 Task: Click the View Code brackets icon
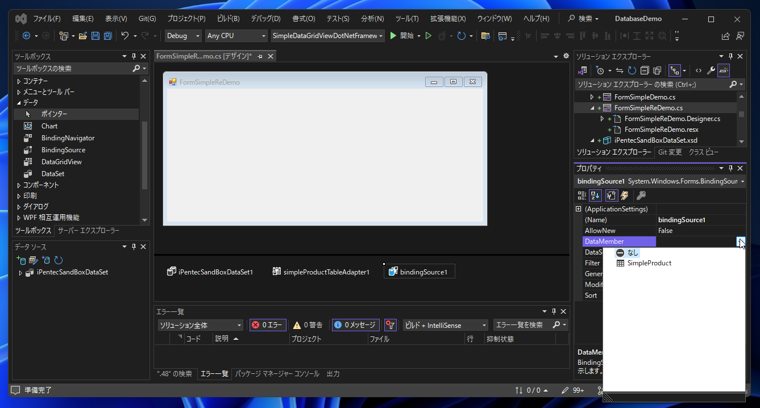click(x=698, y=71)
